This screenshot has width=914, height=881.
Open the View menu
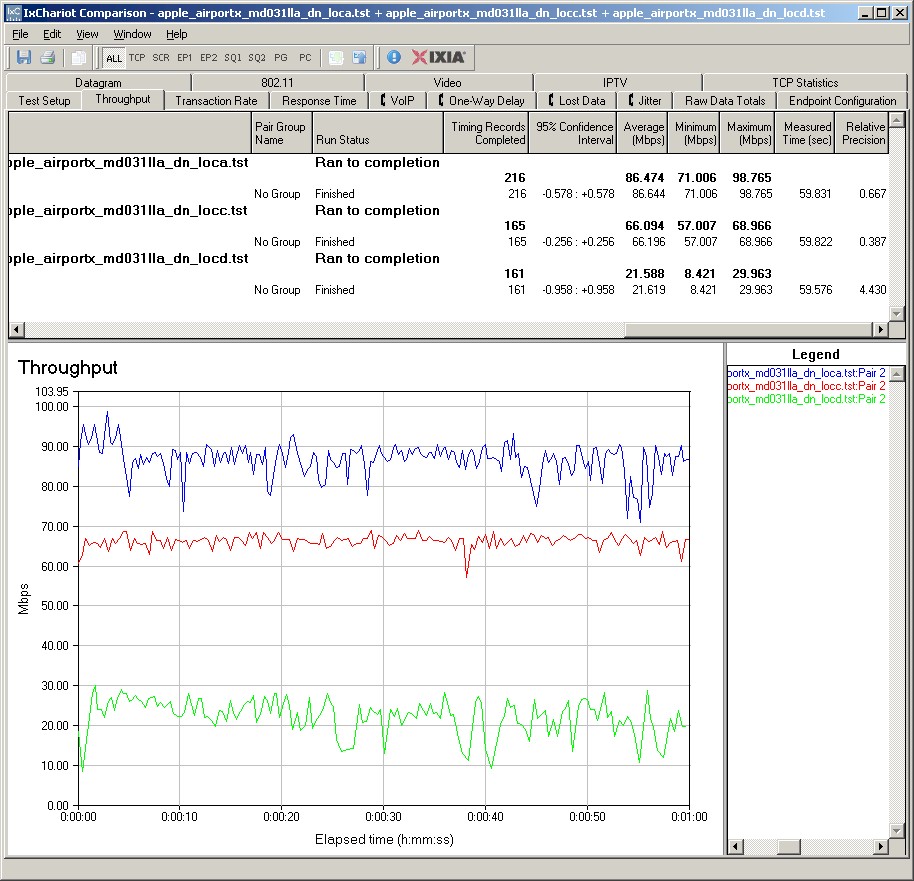point(87,34)
